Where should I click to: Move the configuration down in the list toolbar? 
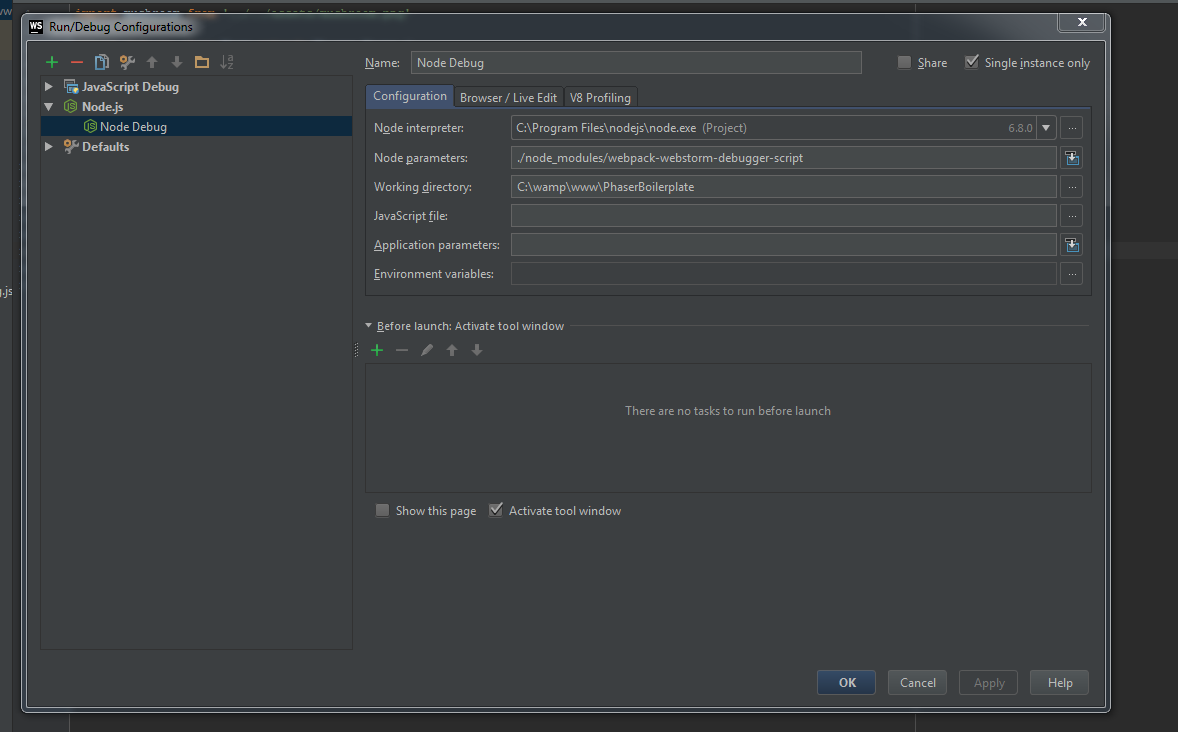point(177,62)
